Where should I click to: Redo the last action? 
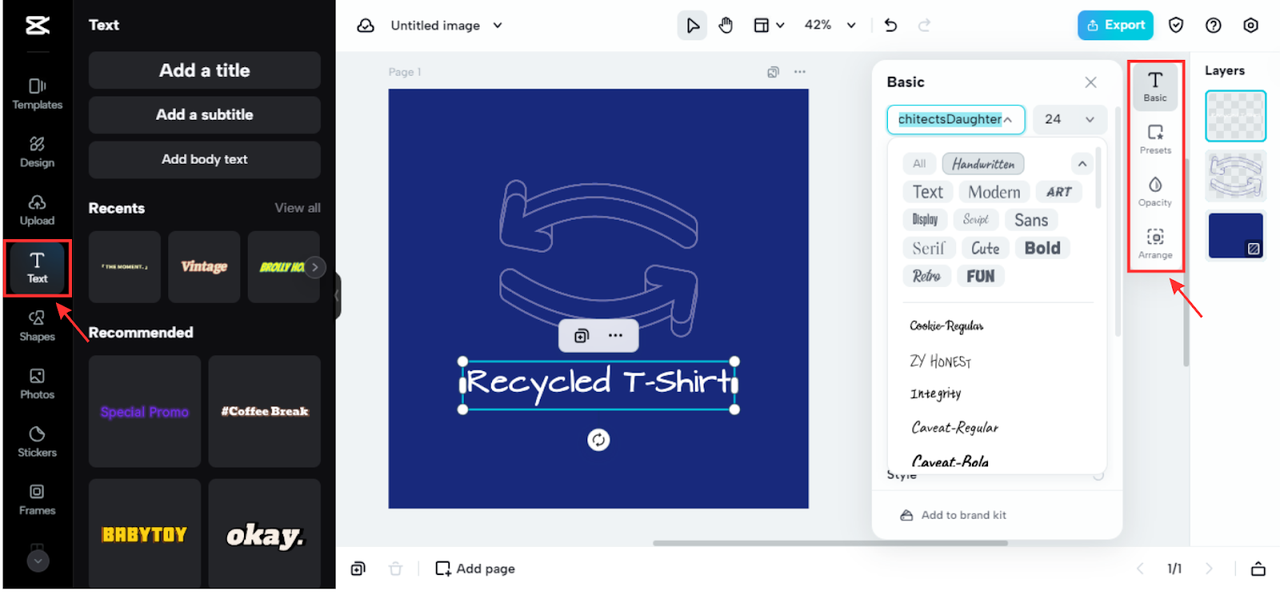pyautogui.click(x=924, y=25)
